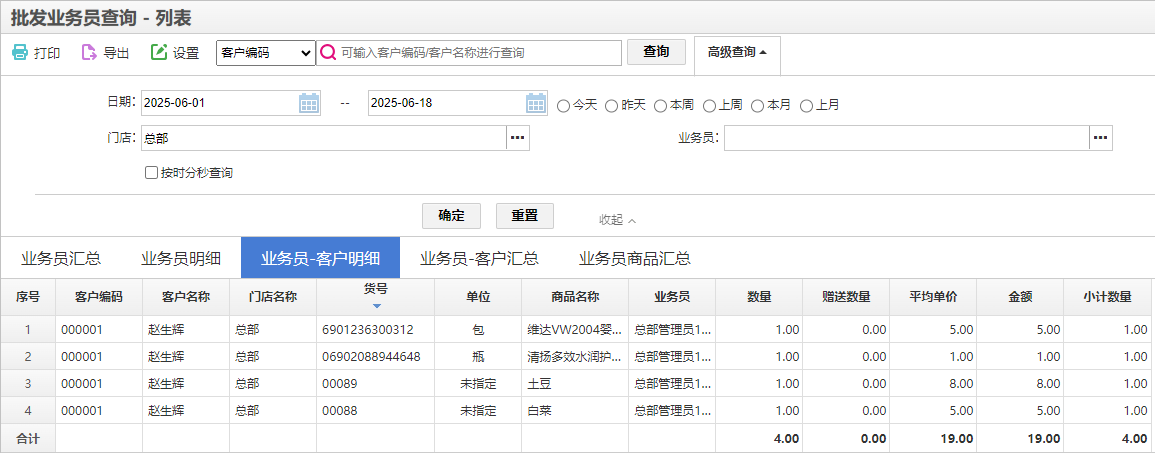Click the 序号 column header

click(28, 297)
